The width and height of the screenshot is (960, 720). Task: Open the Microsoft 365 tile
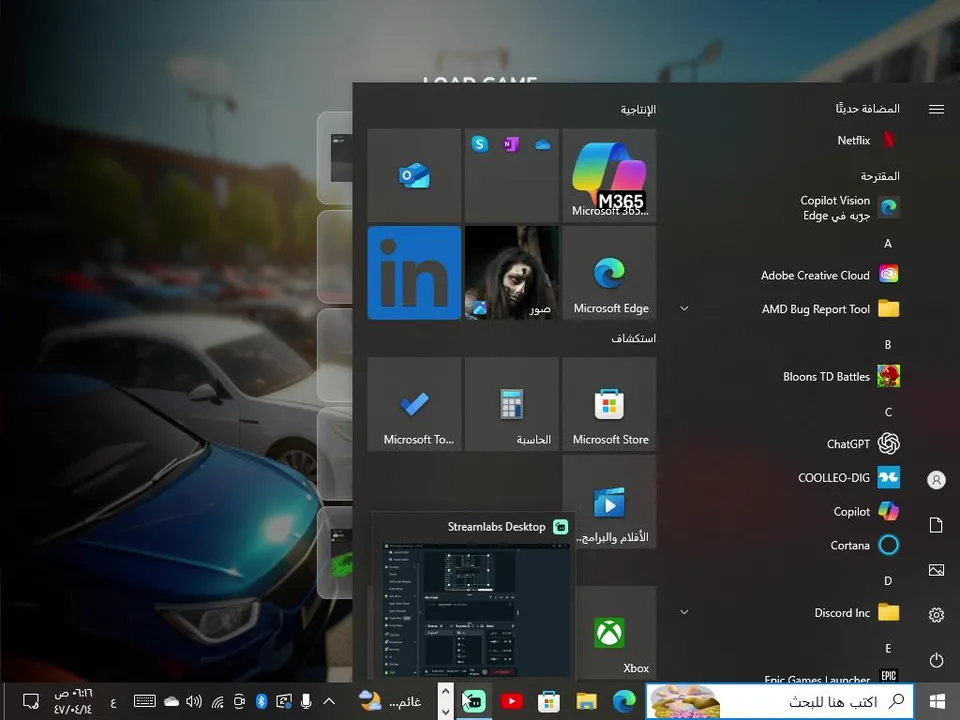point(609,175)
